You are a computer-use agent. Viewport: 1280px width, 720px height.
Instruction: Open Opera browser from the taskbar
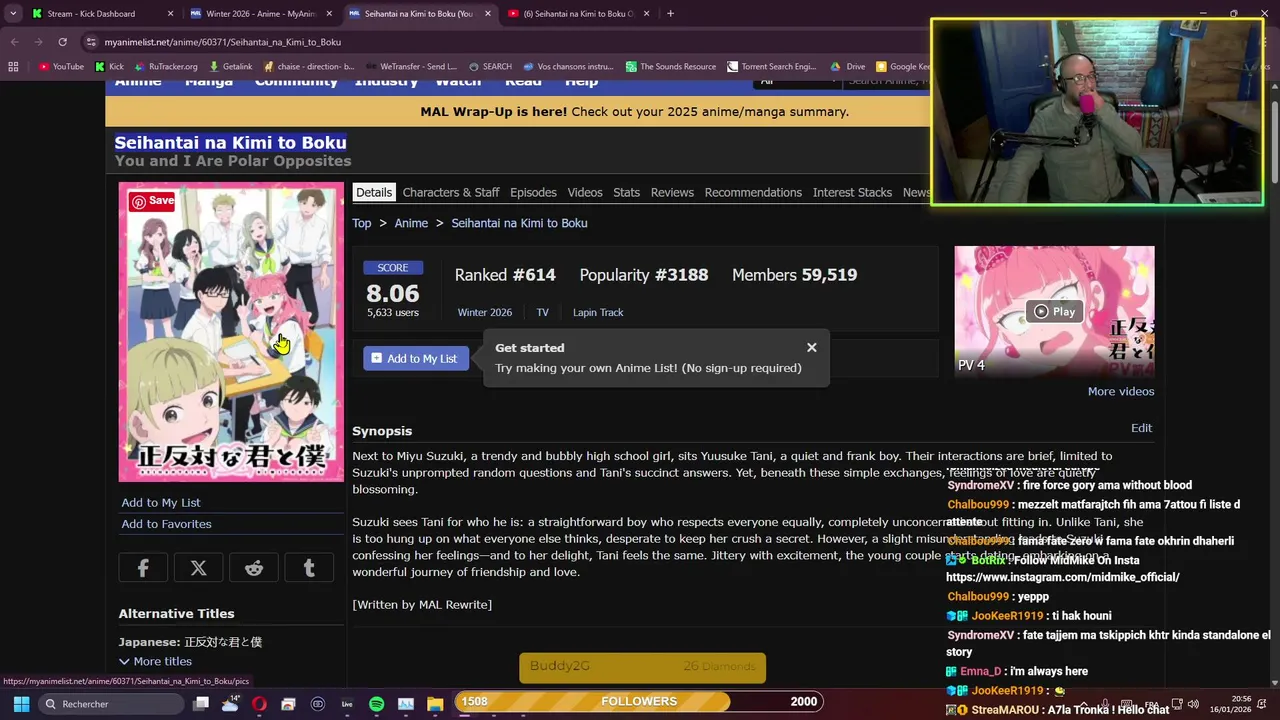point(259,704)
